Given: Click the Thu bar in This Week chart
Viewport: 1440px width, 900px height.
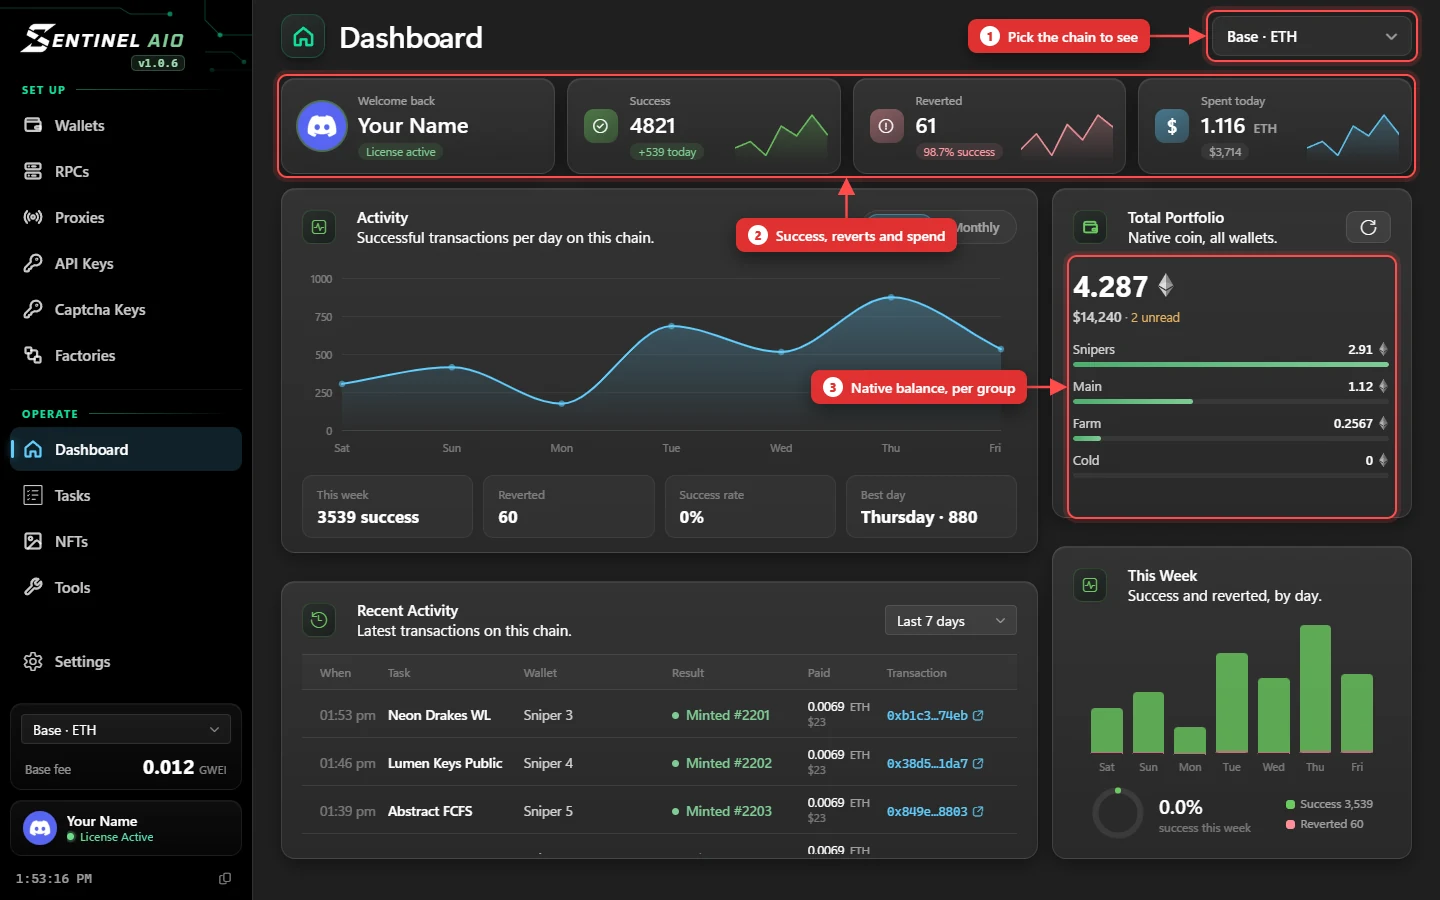Looking at the screenshot, I should (x=1315, y=688).
